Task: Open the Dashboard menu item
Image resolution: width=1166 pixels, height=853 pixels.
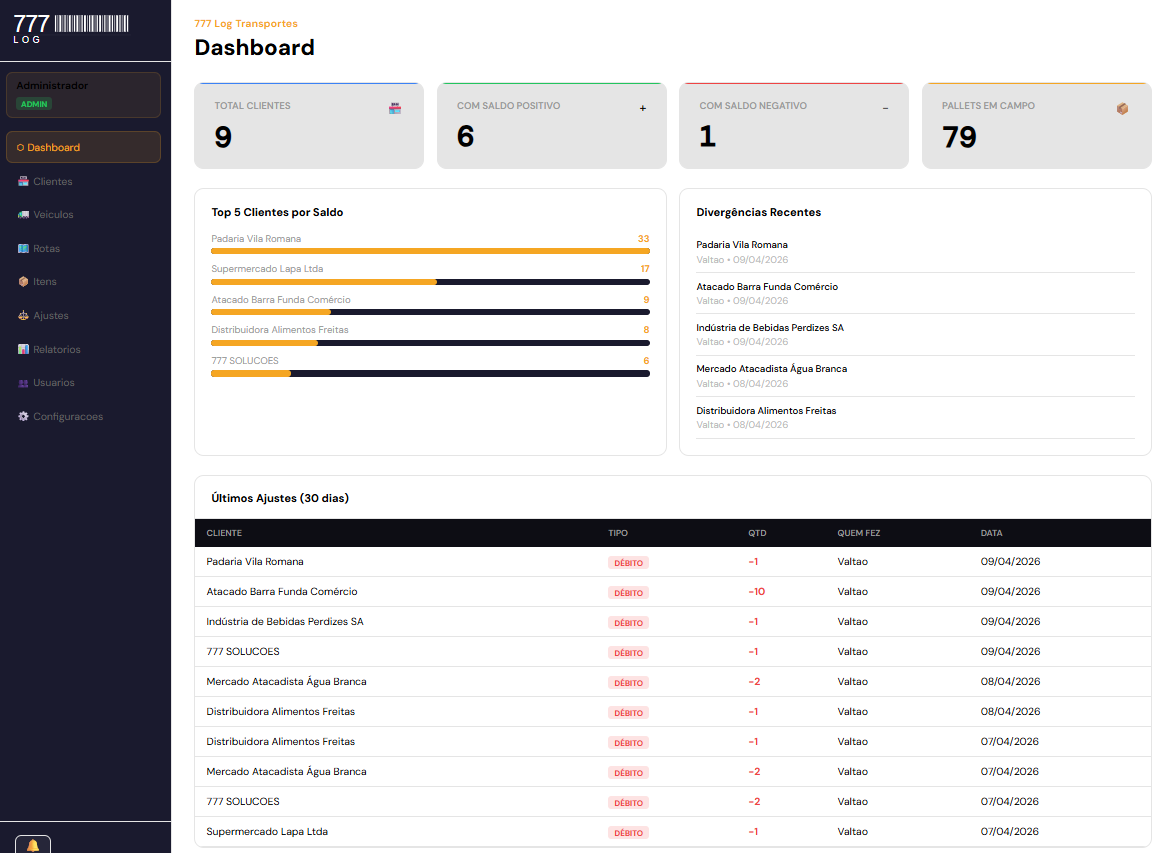Action: point(83,147)
